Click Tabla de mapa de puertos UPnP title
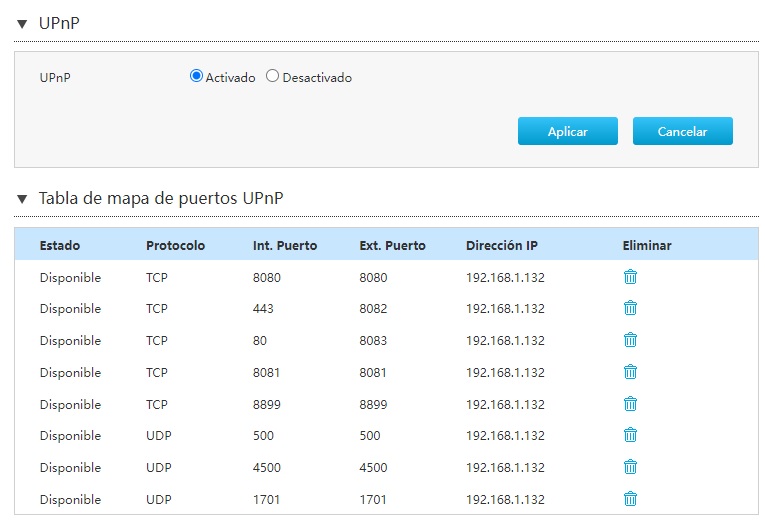Screen dimensions: 765x529 pos(161,199)
